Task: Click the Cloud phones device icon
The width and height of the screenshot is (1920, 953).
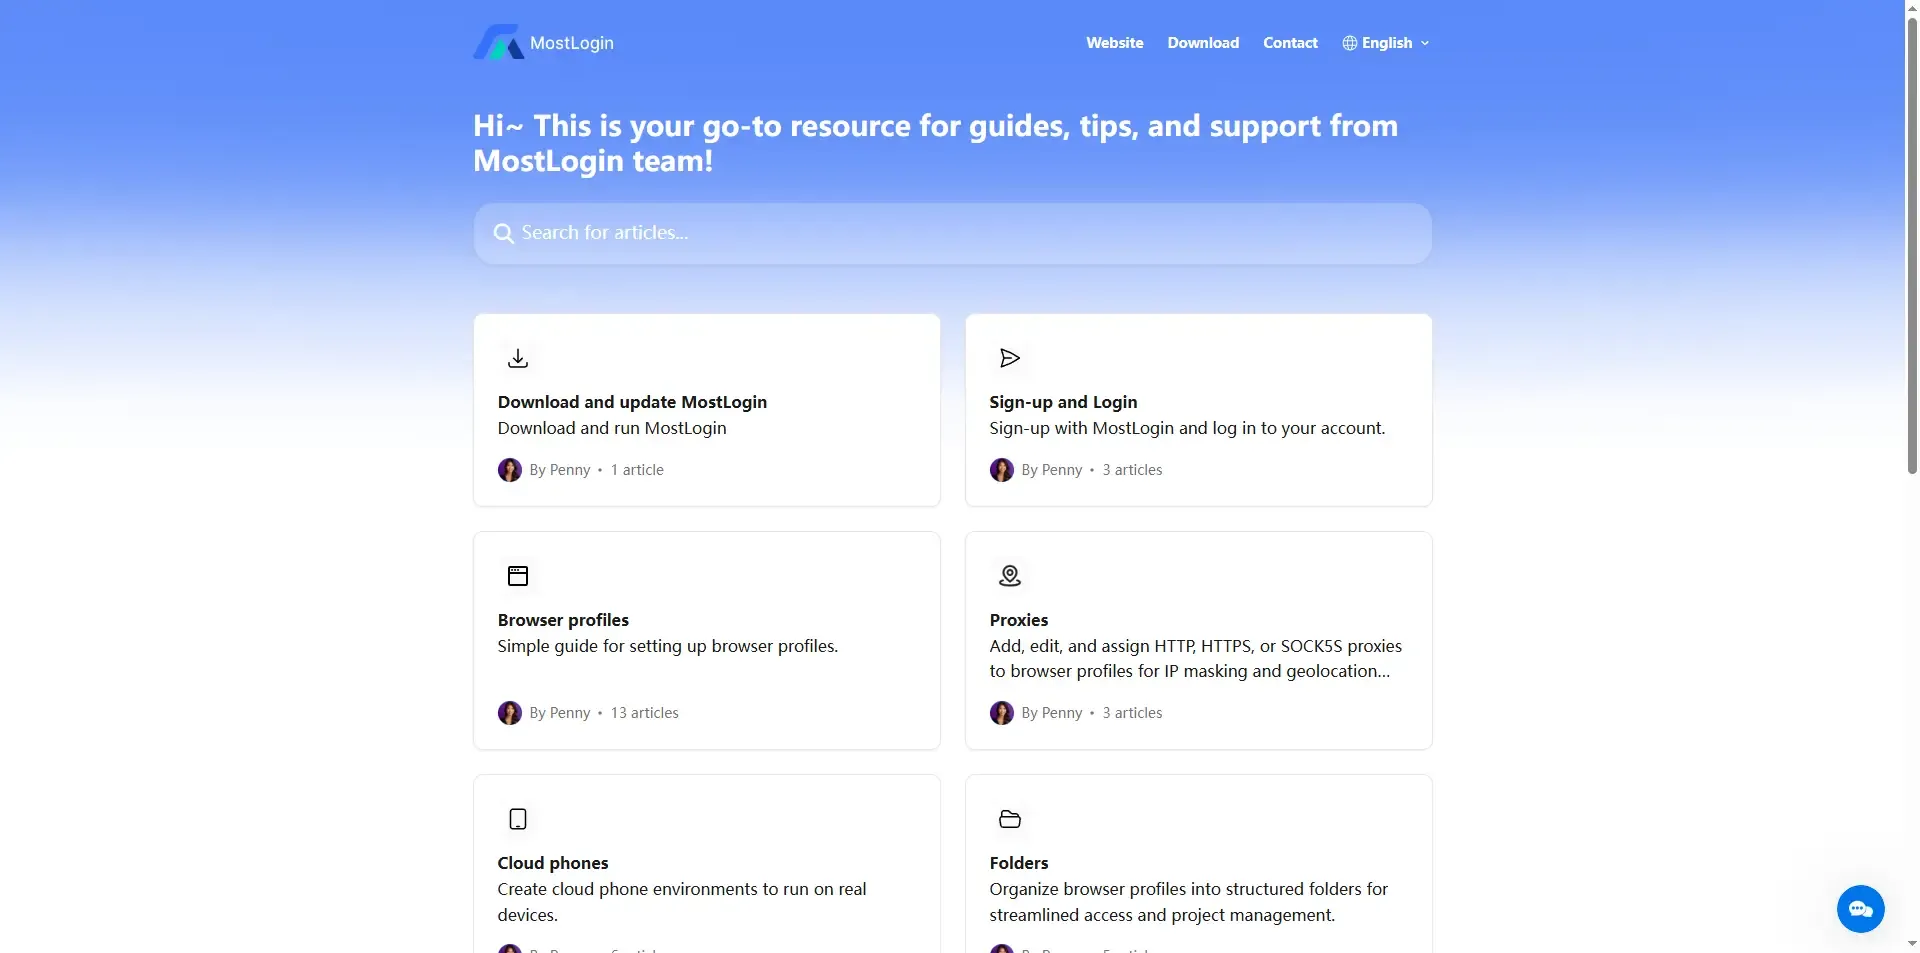Action: pos(518,819)
